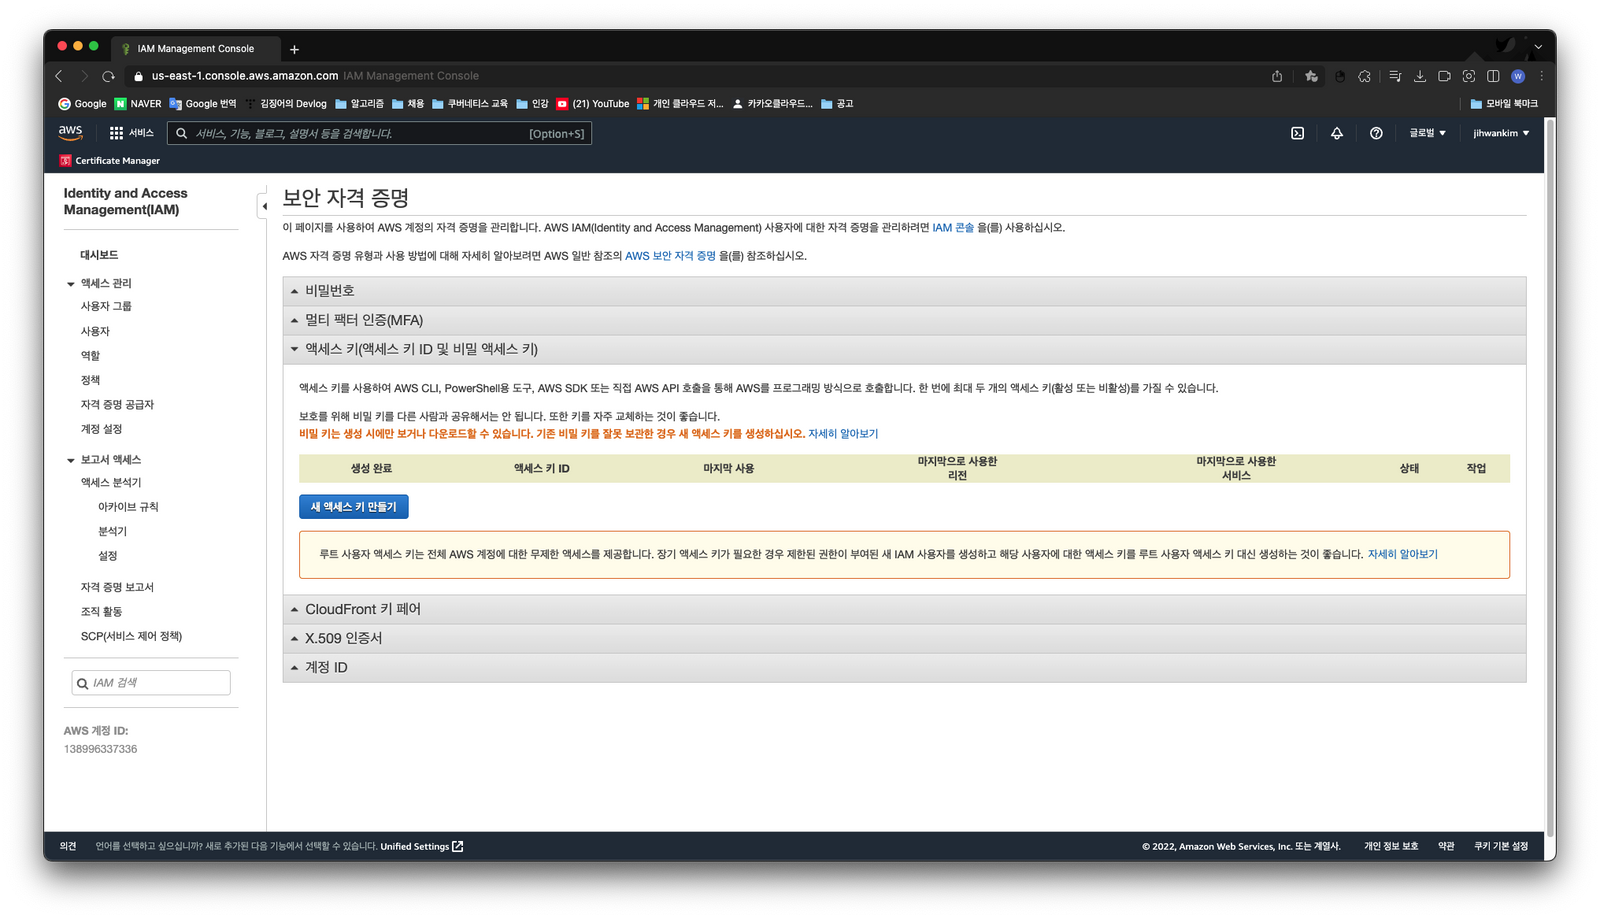Viewport: 1600px width, 919px height.
Task: Open the 글로벌 region dropdown
Action: [x=1427, y=133]
